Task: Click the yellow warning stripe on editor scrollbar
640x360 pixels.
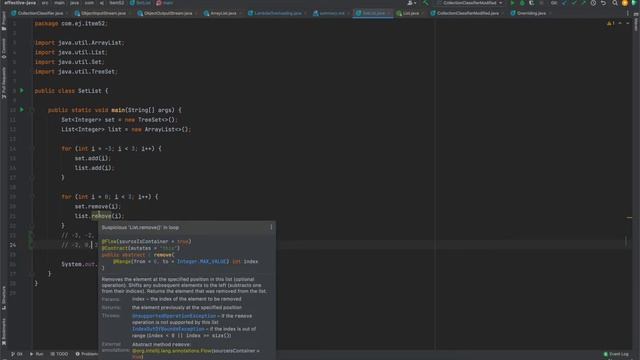Action: pos(629,218)
